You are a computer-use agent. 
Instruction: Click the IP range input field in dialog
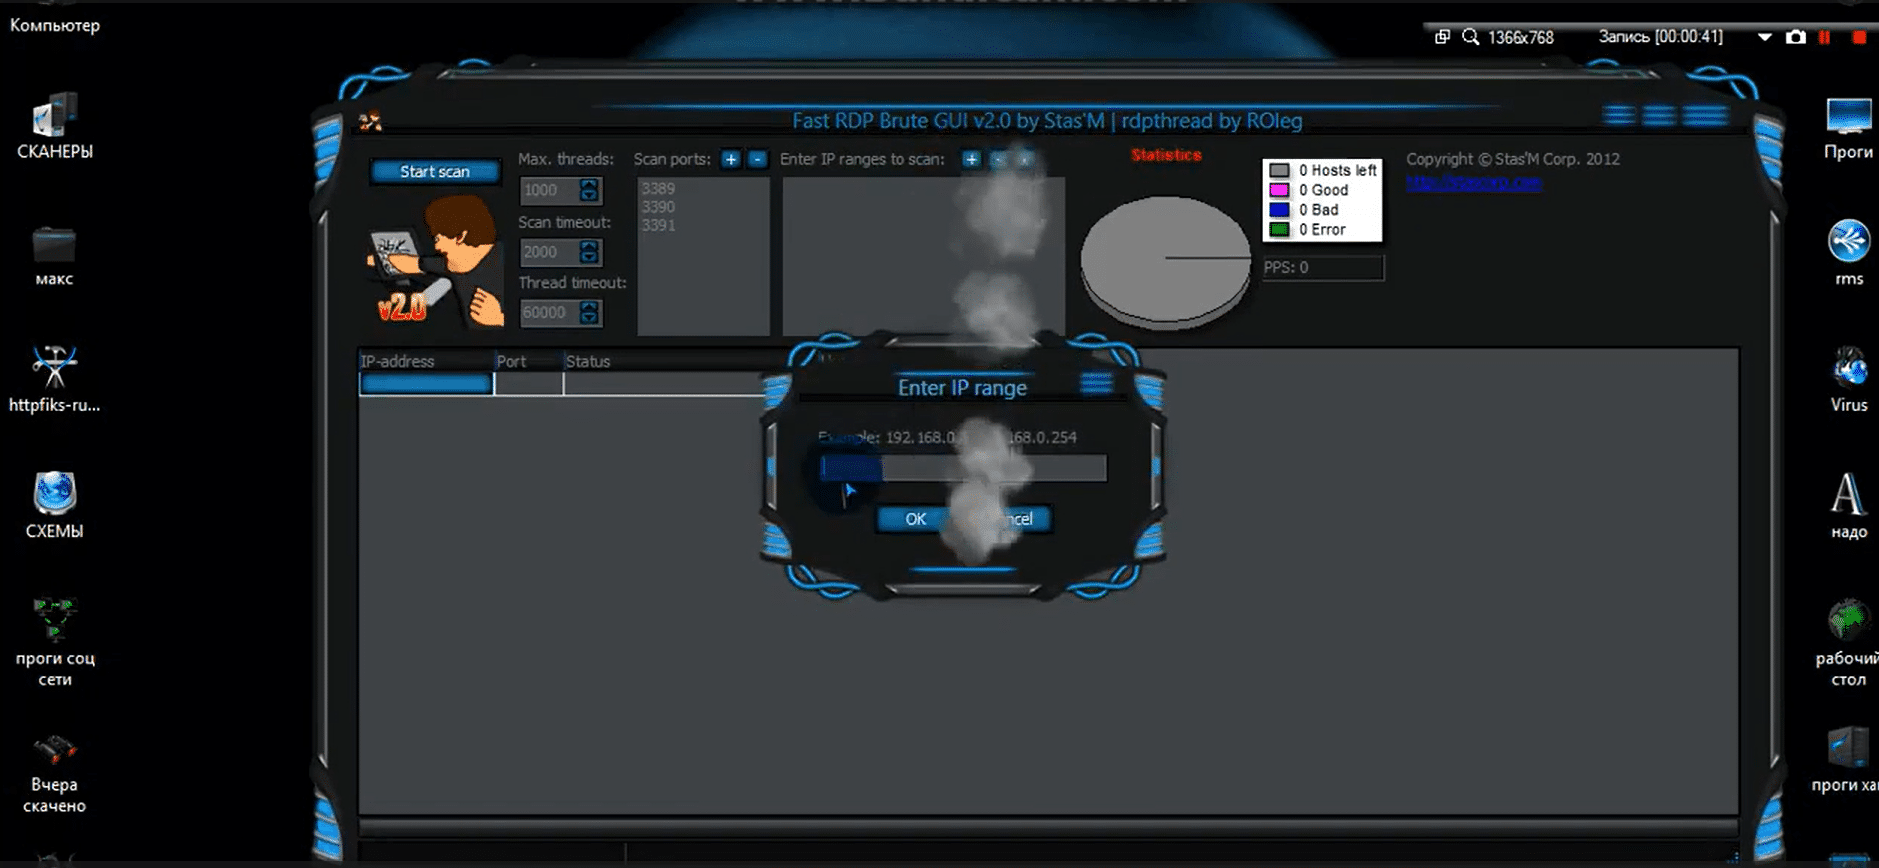[963, 468]
